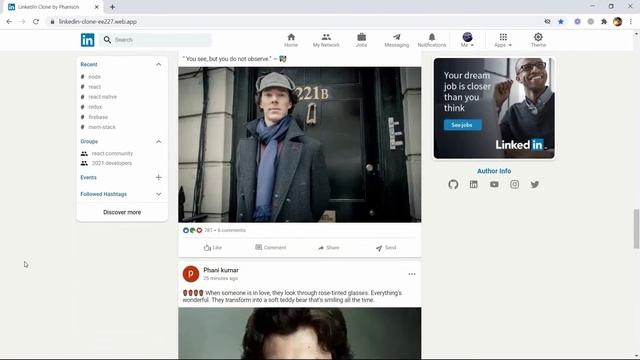Select the LinkedIn Clone browser tab
Viewport: 640px width, 360px height.
[x=53, y=7]
